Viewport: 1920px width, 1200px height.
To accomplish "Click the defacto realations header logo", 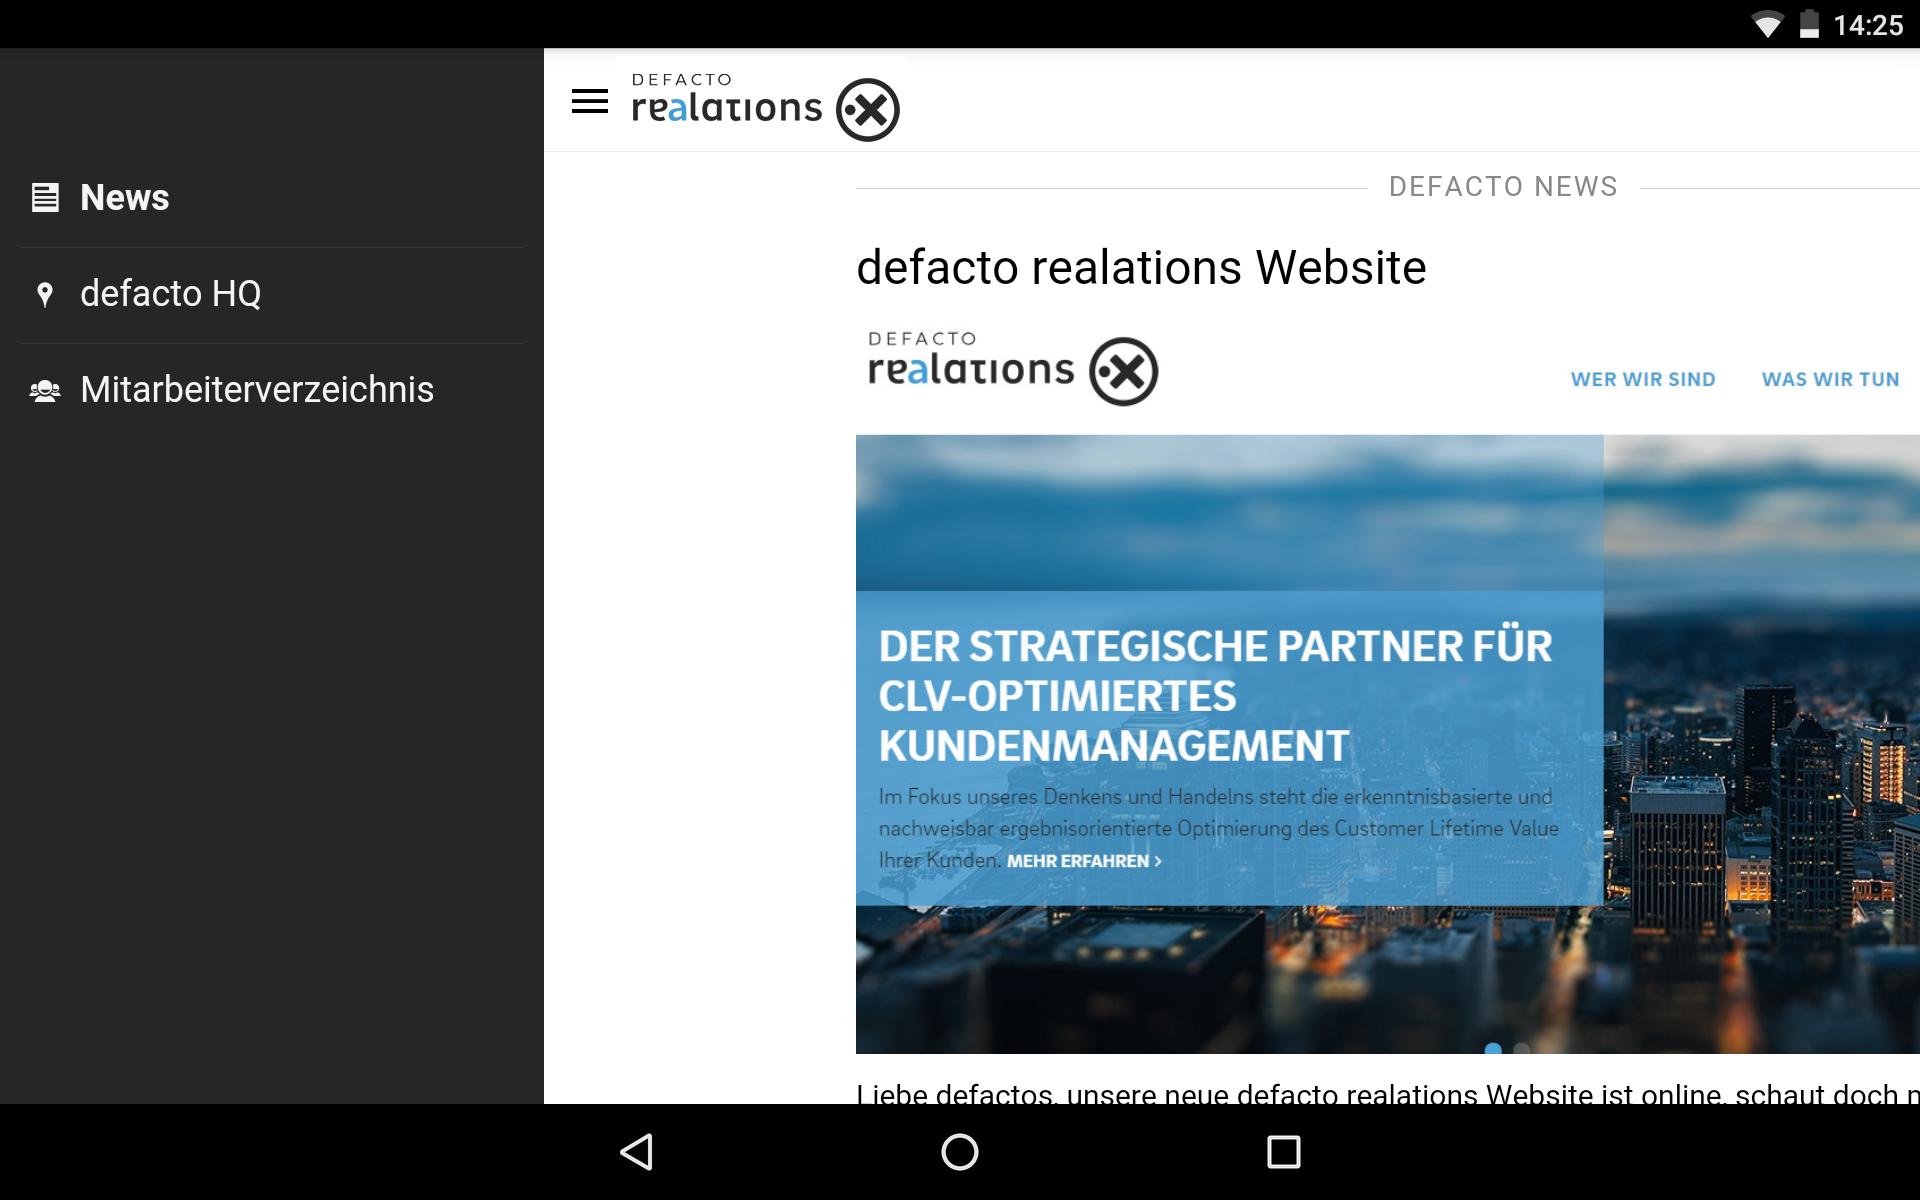I will [x=765, y=107].
